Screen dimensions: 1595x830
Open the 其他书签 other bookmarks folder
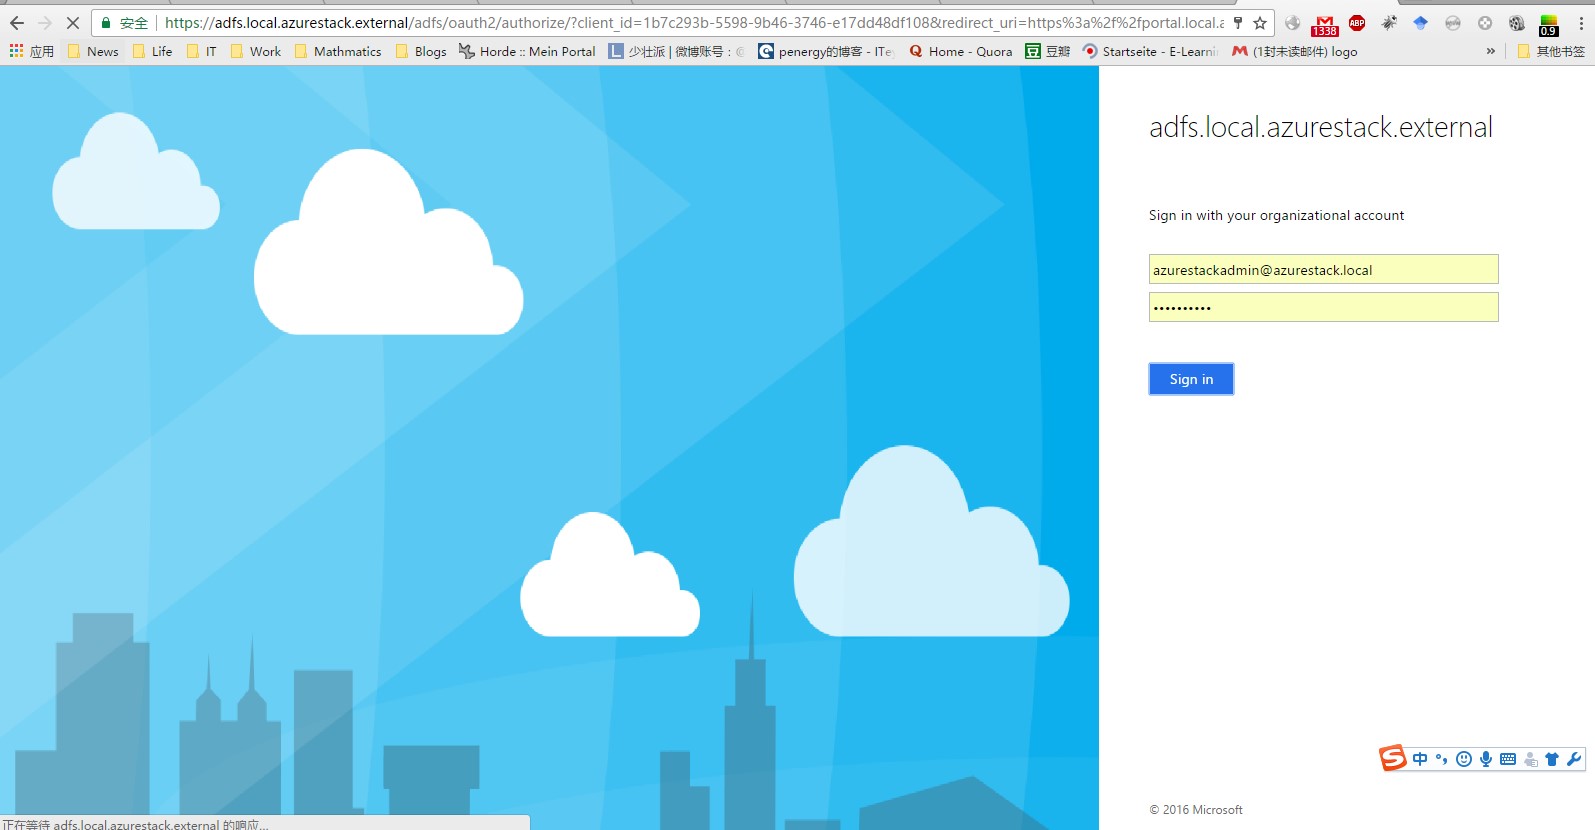click(1551, 51)
